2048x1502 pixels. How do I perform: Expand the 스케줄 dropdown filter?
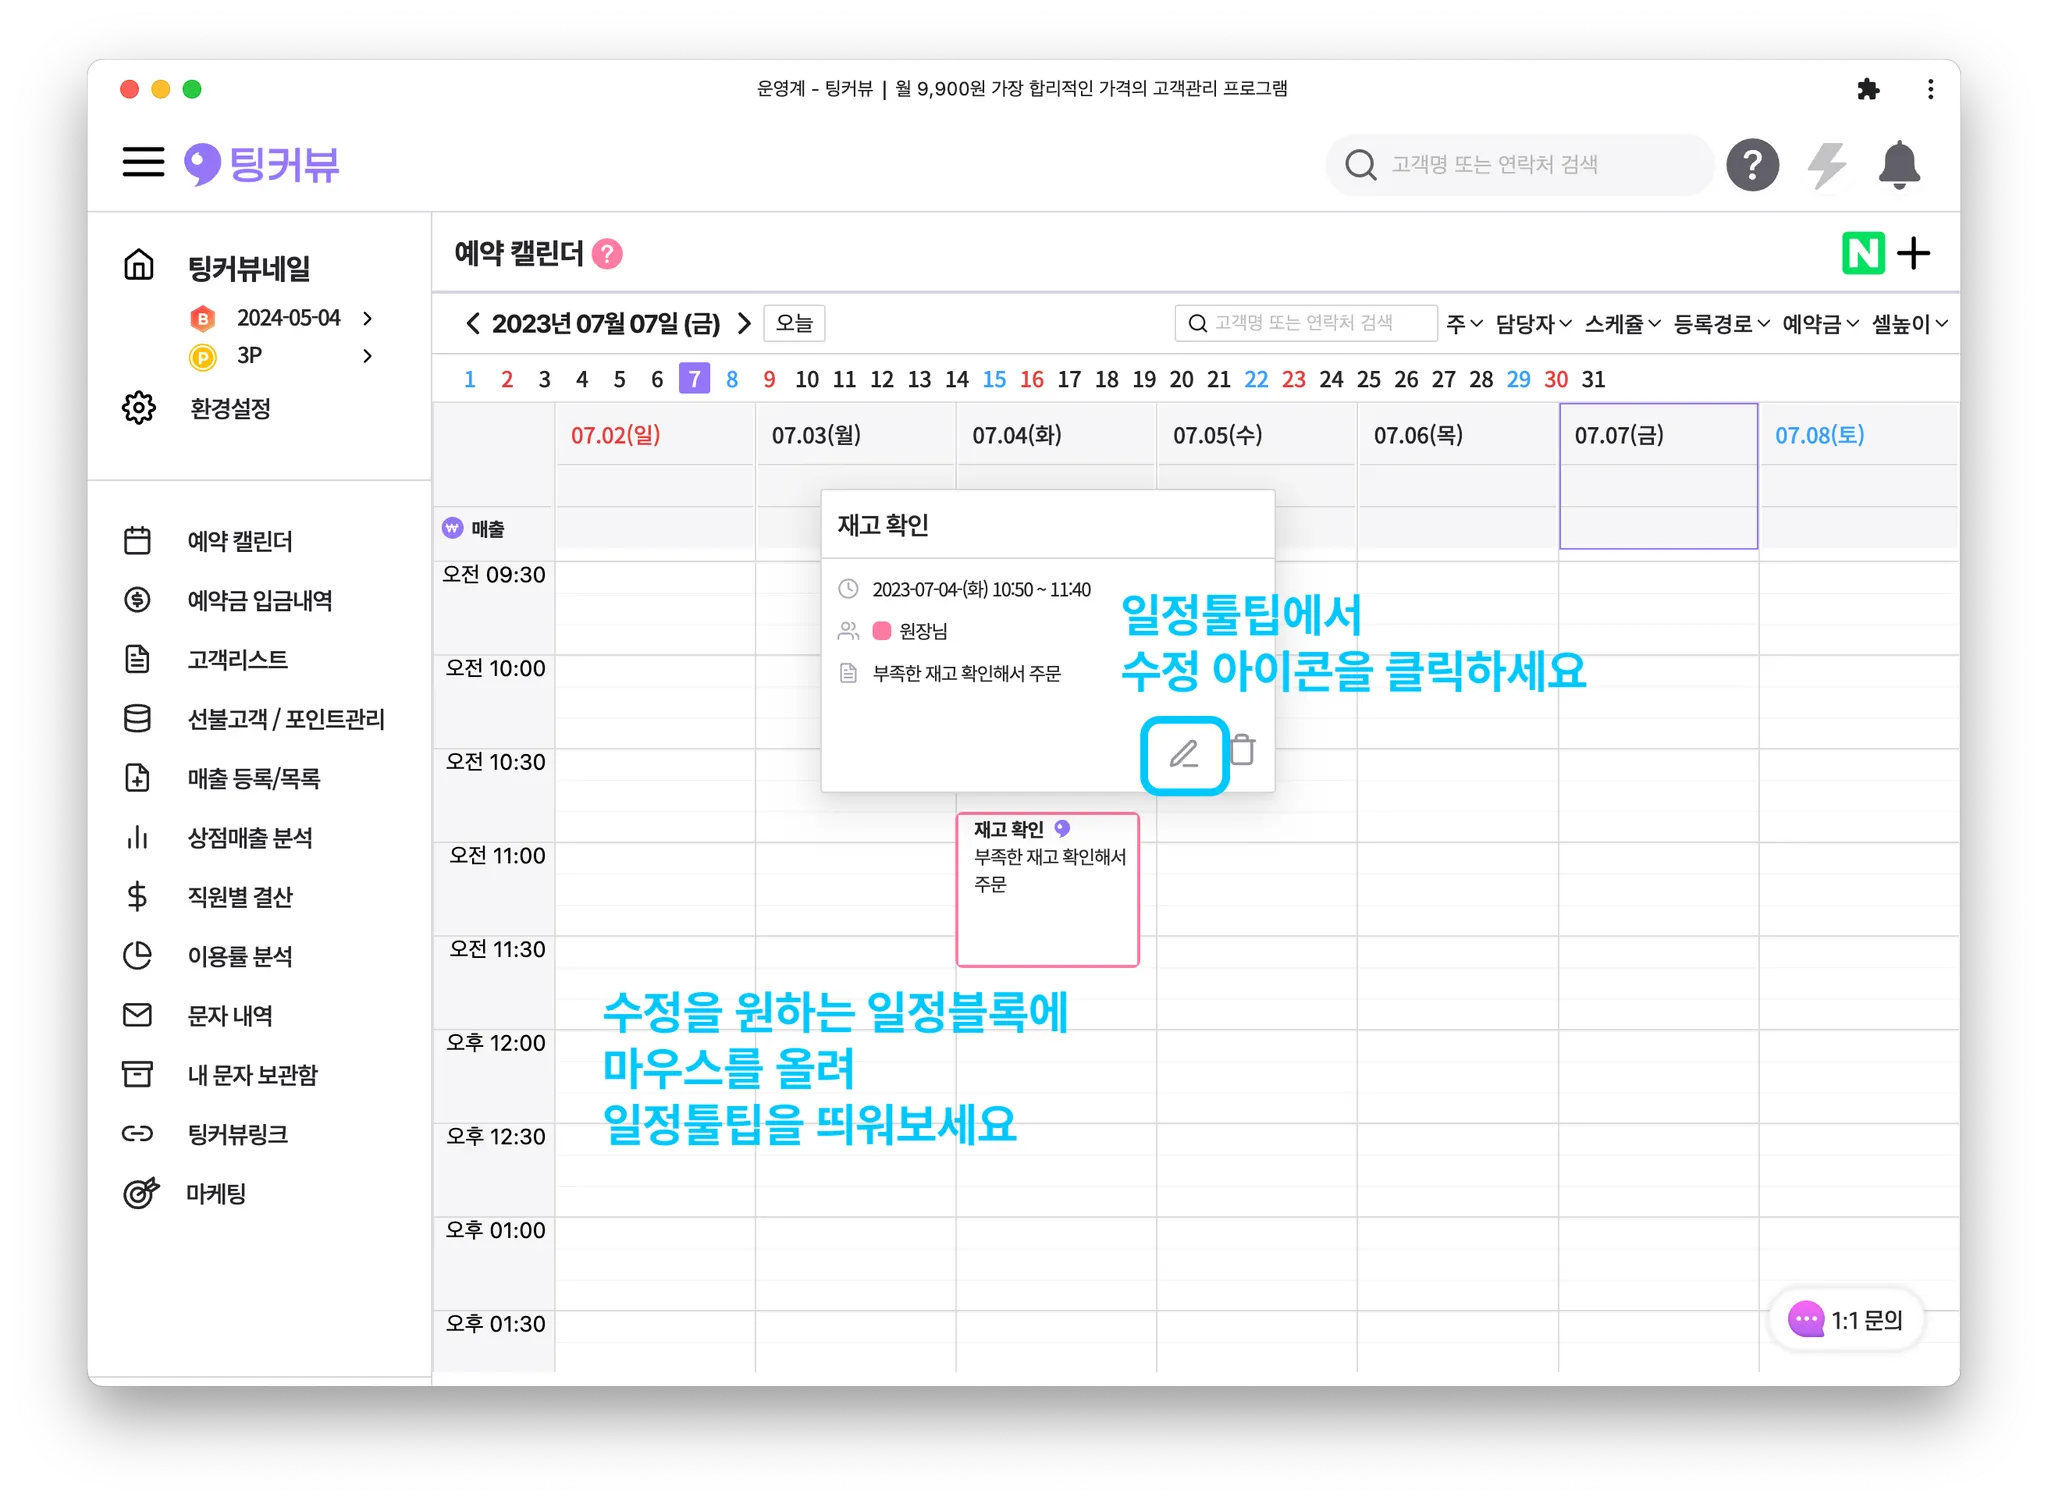1622,323
